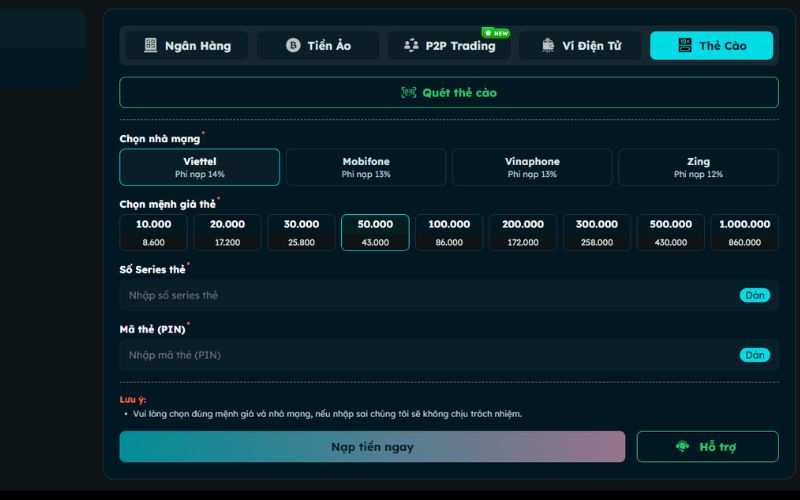Image resolution: width=800 pixels, height=500 pixels.
Task: Click the scan icon beside Quét thẻ cào
Action: (409, 92)
